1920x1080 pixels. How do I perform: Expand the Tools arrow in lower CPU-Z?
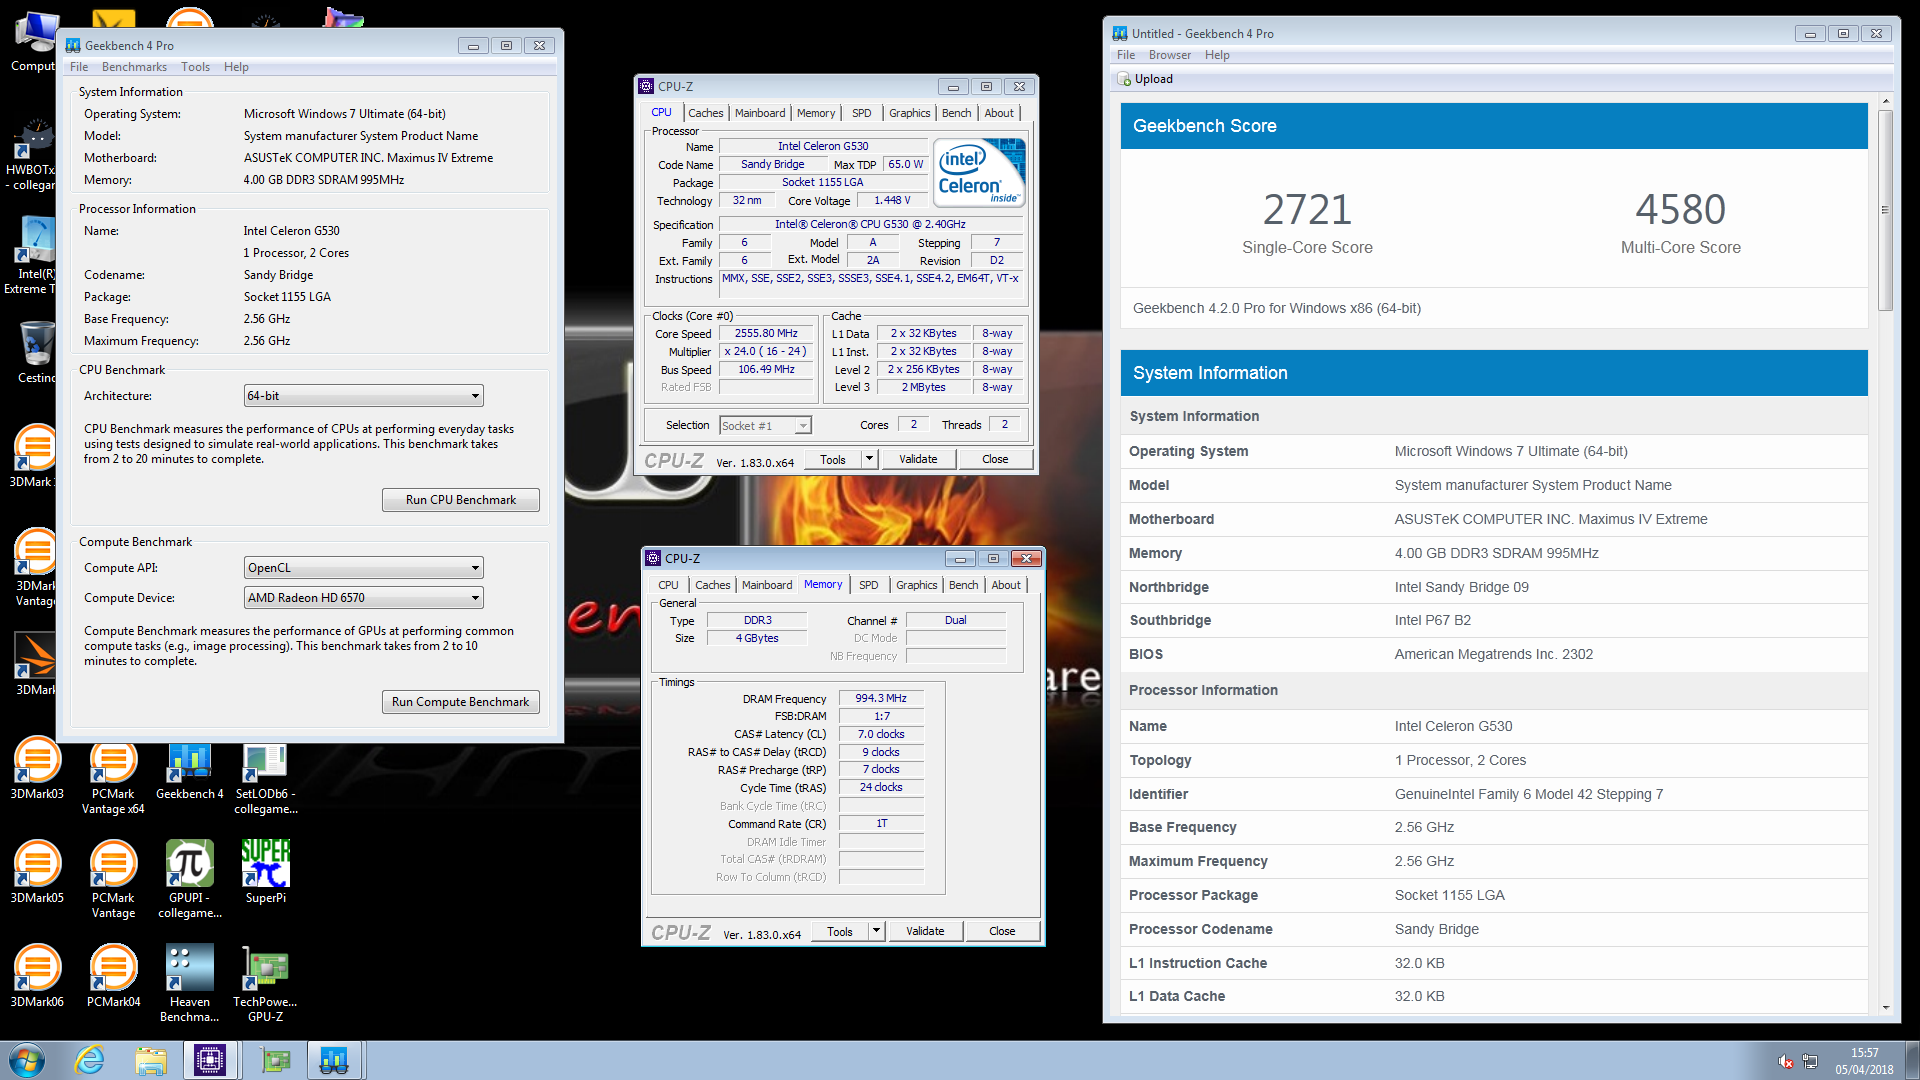(876, 931)
